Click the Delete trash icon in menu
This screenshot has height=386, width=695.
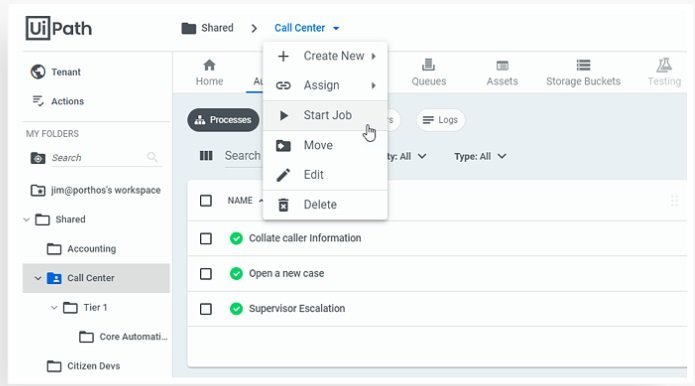coord(283,205)
